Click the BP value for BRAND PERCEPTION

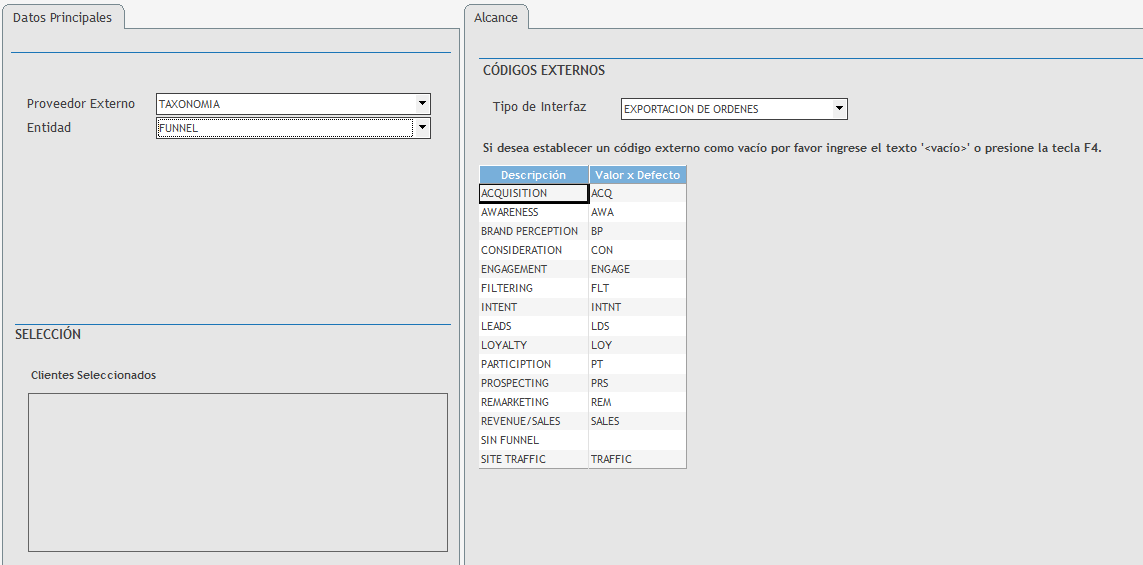(637, 231)
